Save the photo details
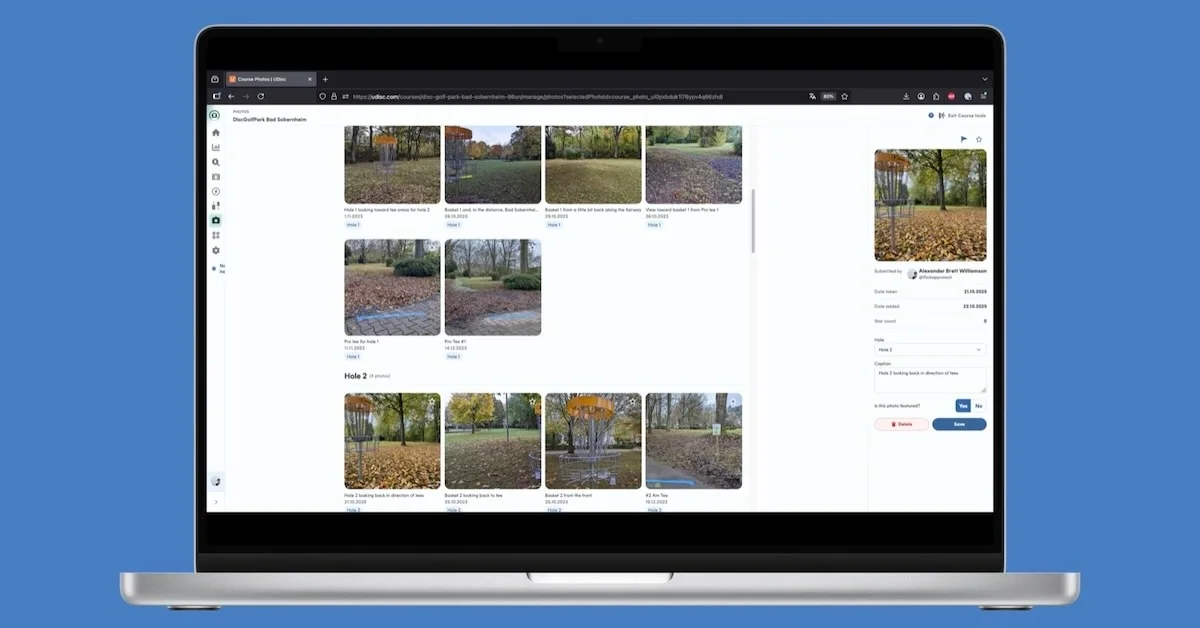Image resolution: width=1200 pixels, height=628 pixels. click(958, 424)
